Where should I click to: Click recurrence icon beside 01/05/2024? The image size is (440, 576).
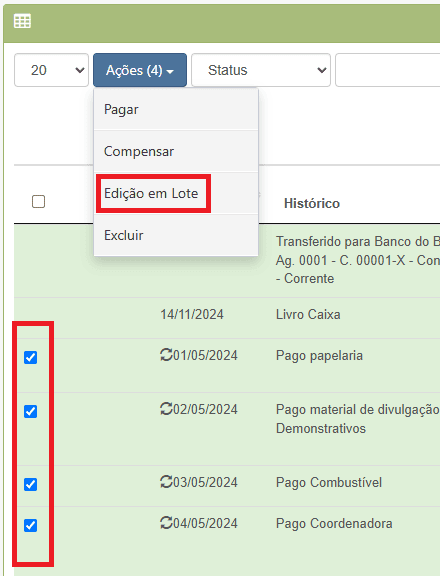tap(166, 355)
